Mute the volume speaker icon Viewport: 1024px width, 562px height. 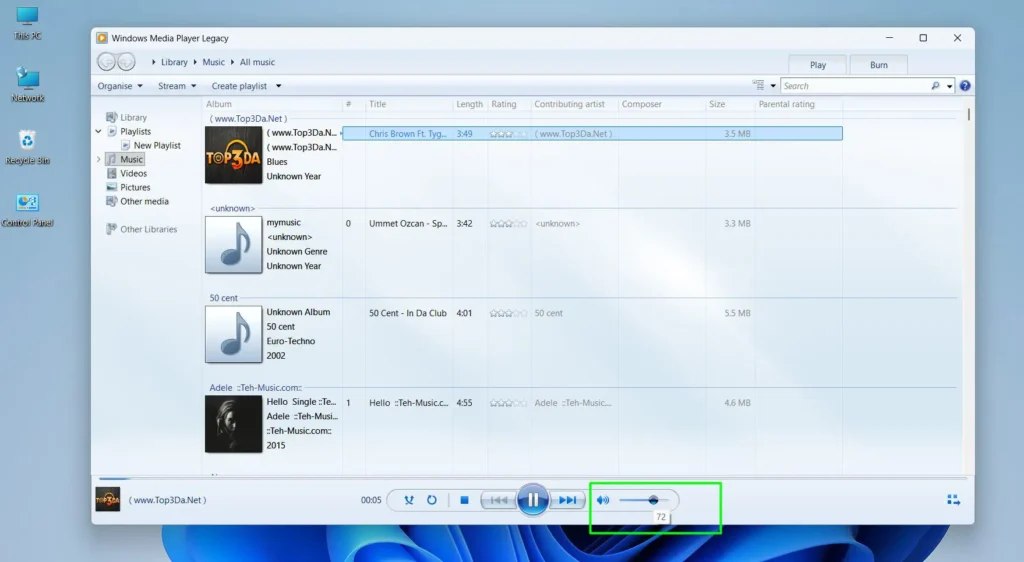click(603, 500)
